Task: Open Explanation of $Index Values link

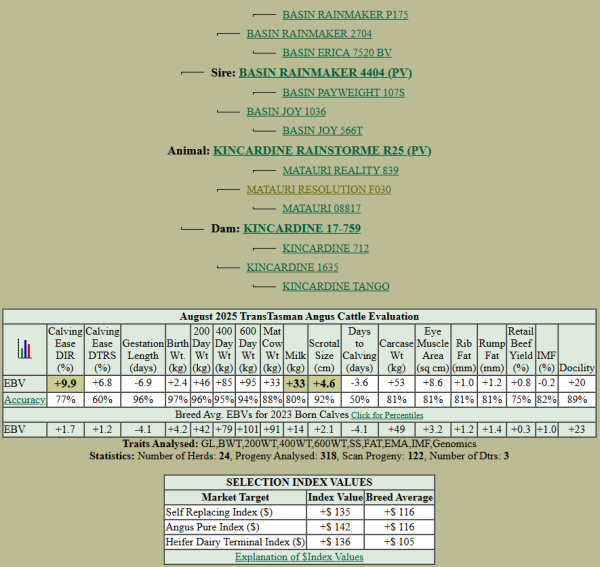Action: pos(299,557)
